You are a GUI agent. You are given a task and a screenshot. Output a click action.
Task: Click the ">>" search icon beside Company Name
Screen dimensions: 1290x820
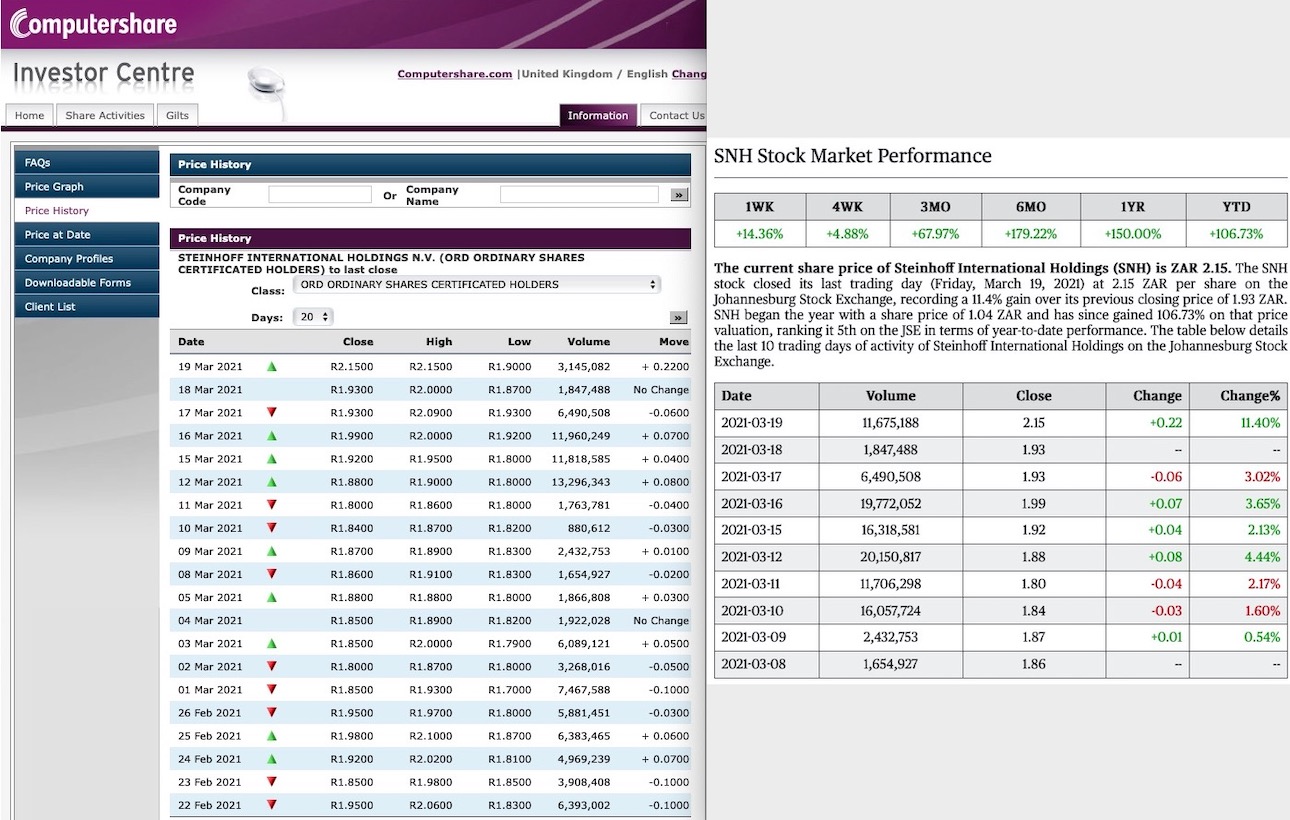(x=679, y=195)
